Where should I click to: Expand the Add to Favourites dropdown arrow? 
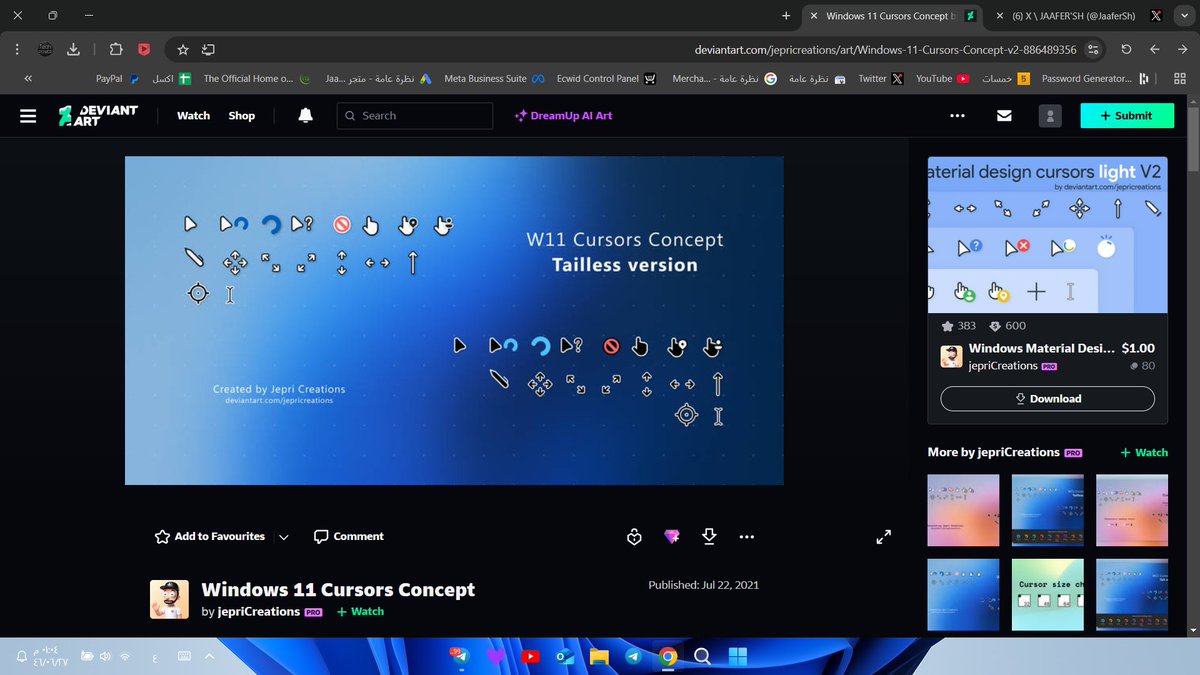click(284, 537)
